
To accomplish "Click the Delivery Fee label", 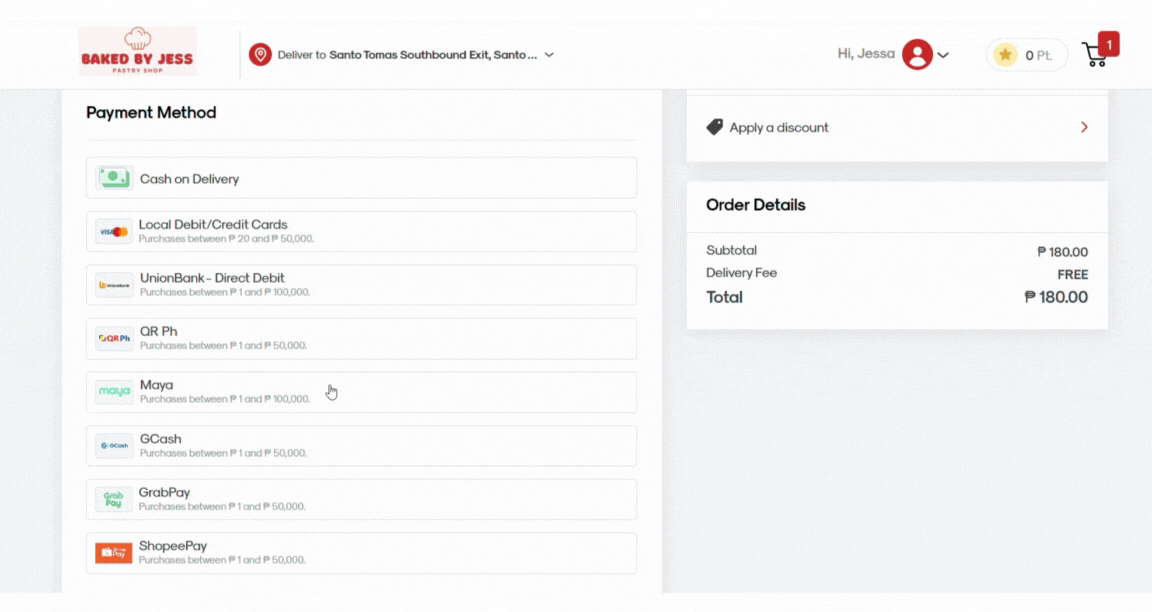I will tap(741, 273).
